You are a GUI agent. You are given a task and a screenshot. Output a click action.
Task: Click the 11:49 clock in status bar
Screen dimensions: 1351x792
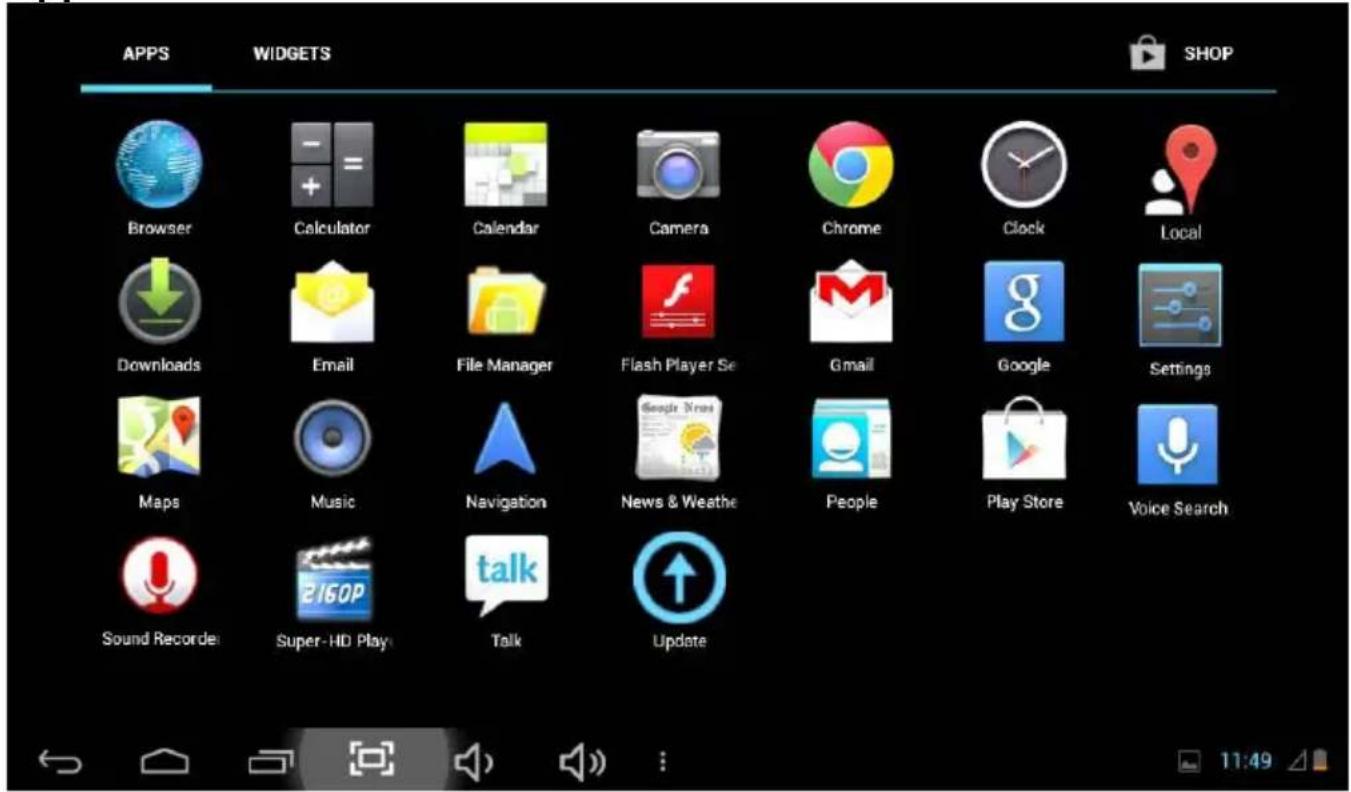[1246, 762]
